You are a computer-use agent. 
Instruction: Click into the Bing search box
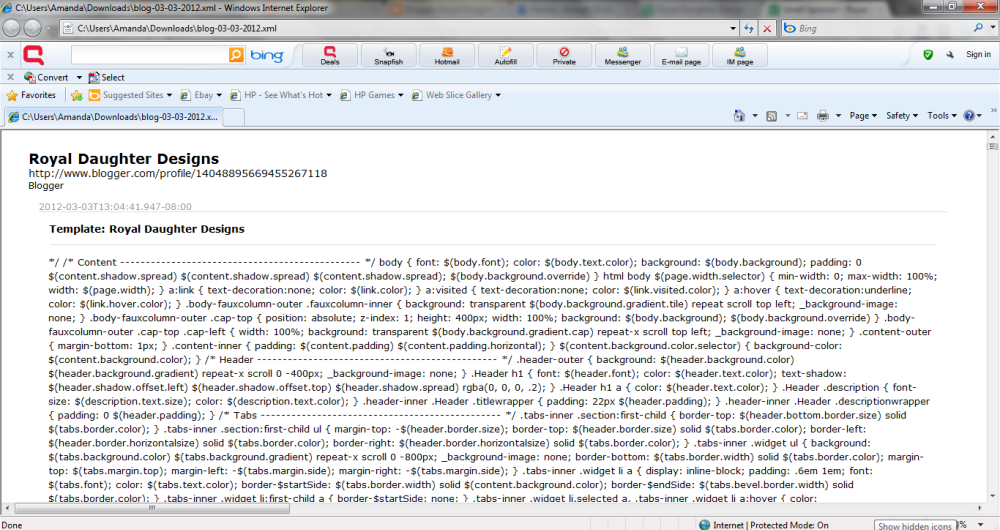148,55
